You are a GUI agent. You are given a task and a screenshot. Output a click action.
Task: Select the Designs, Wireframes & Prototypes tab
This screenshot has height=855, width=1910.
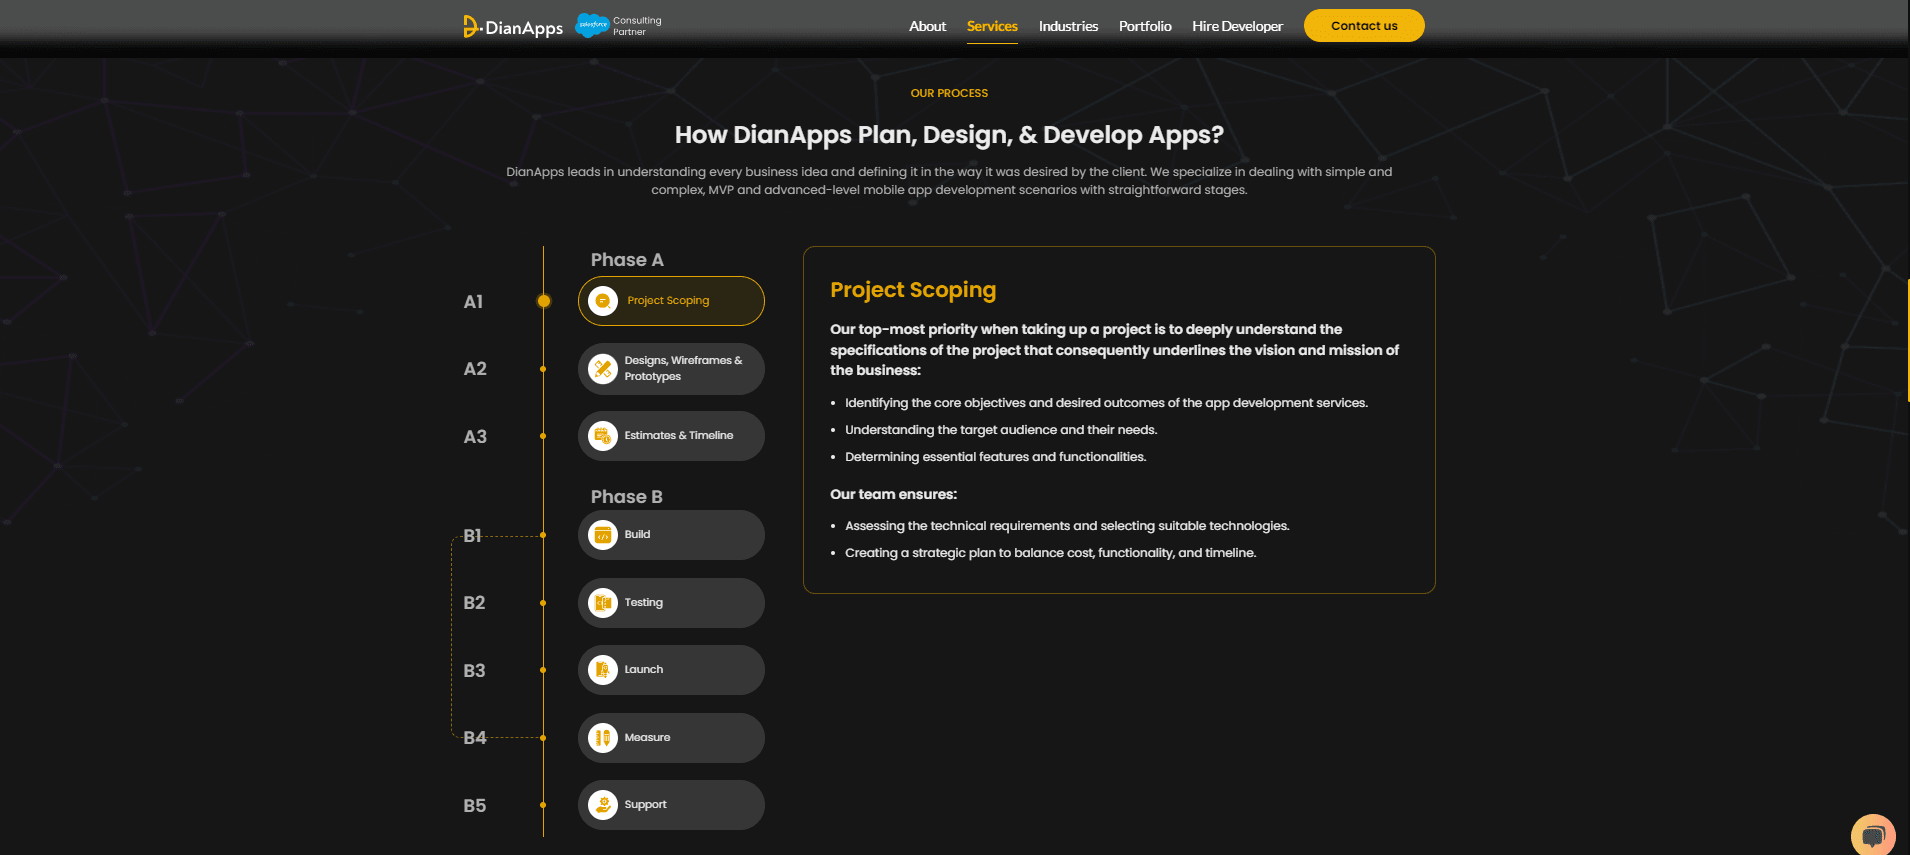[671, 369]
